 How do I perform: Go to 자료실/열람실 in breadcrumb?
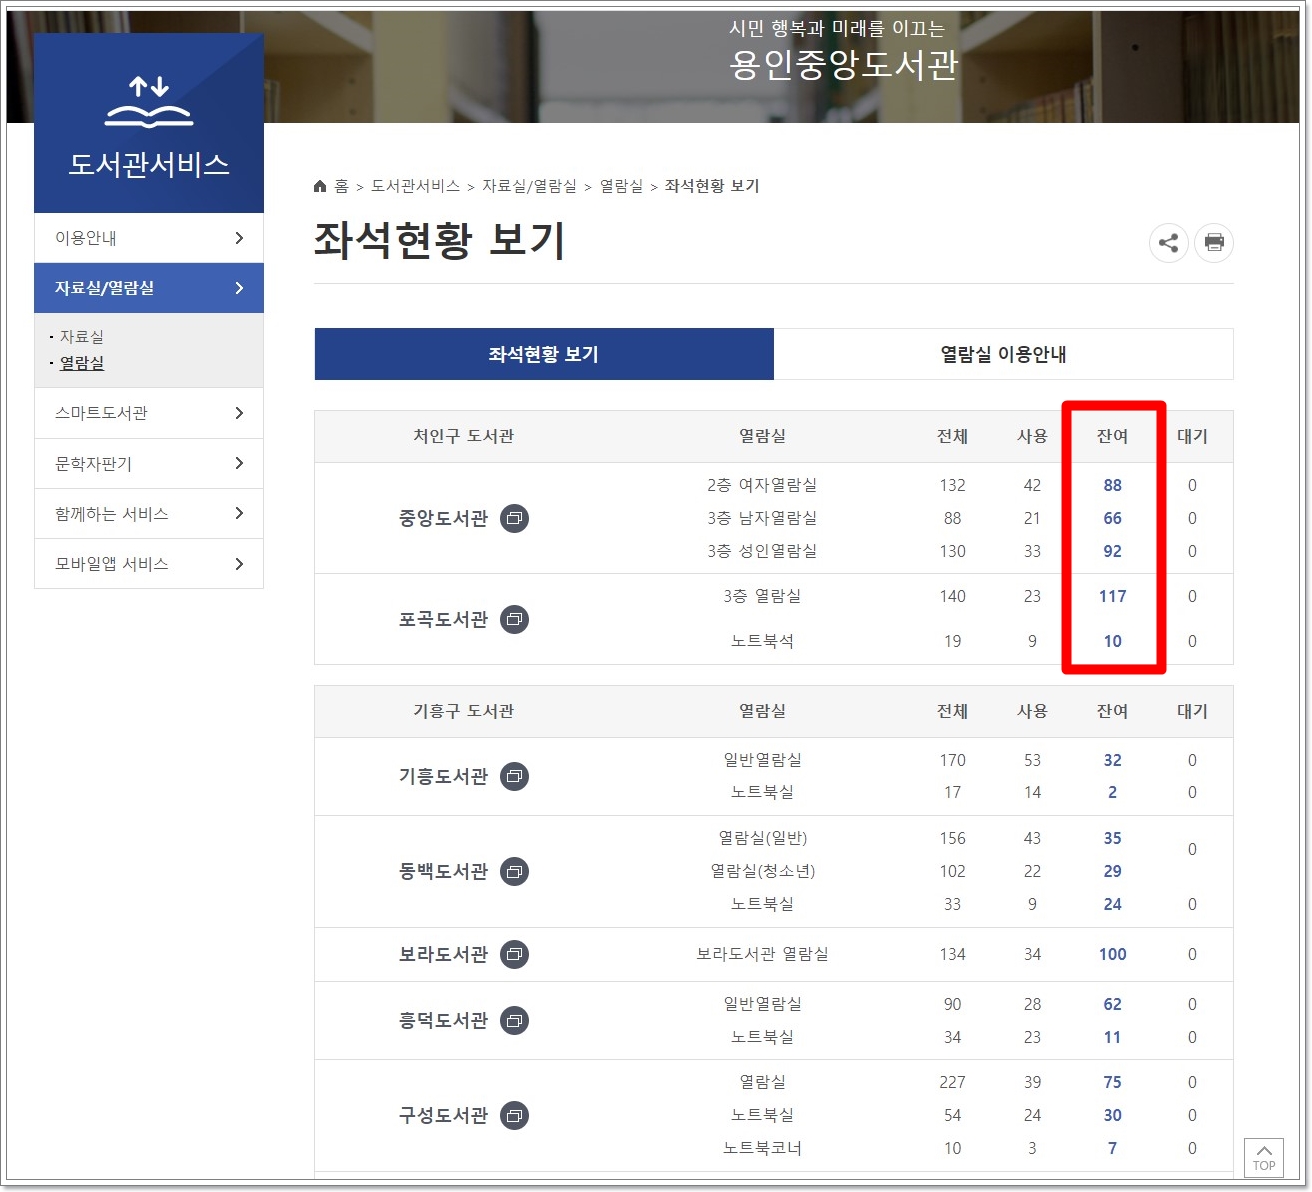tap(529, 186)
